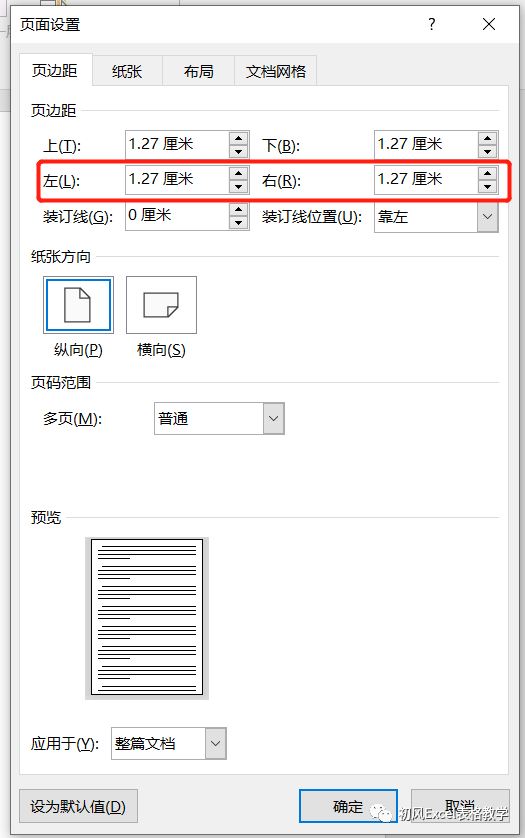This screenshot has height=838, width=525.
Task: Click the 下 bottom margin input field
Action: [x=426, y=145]
